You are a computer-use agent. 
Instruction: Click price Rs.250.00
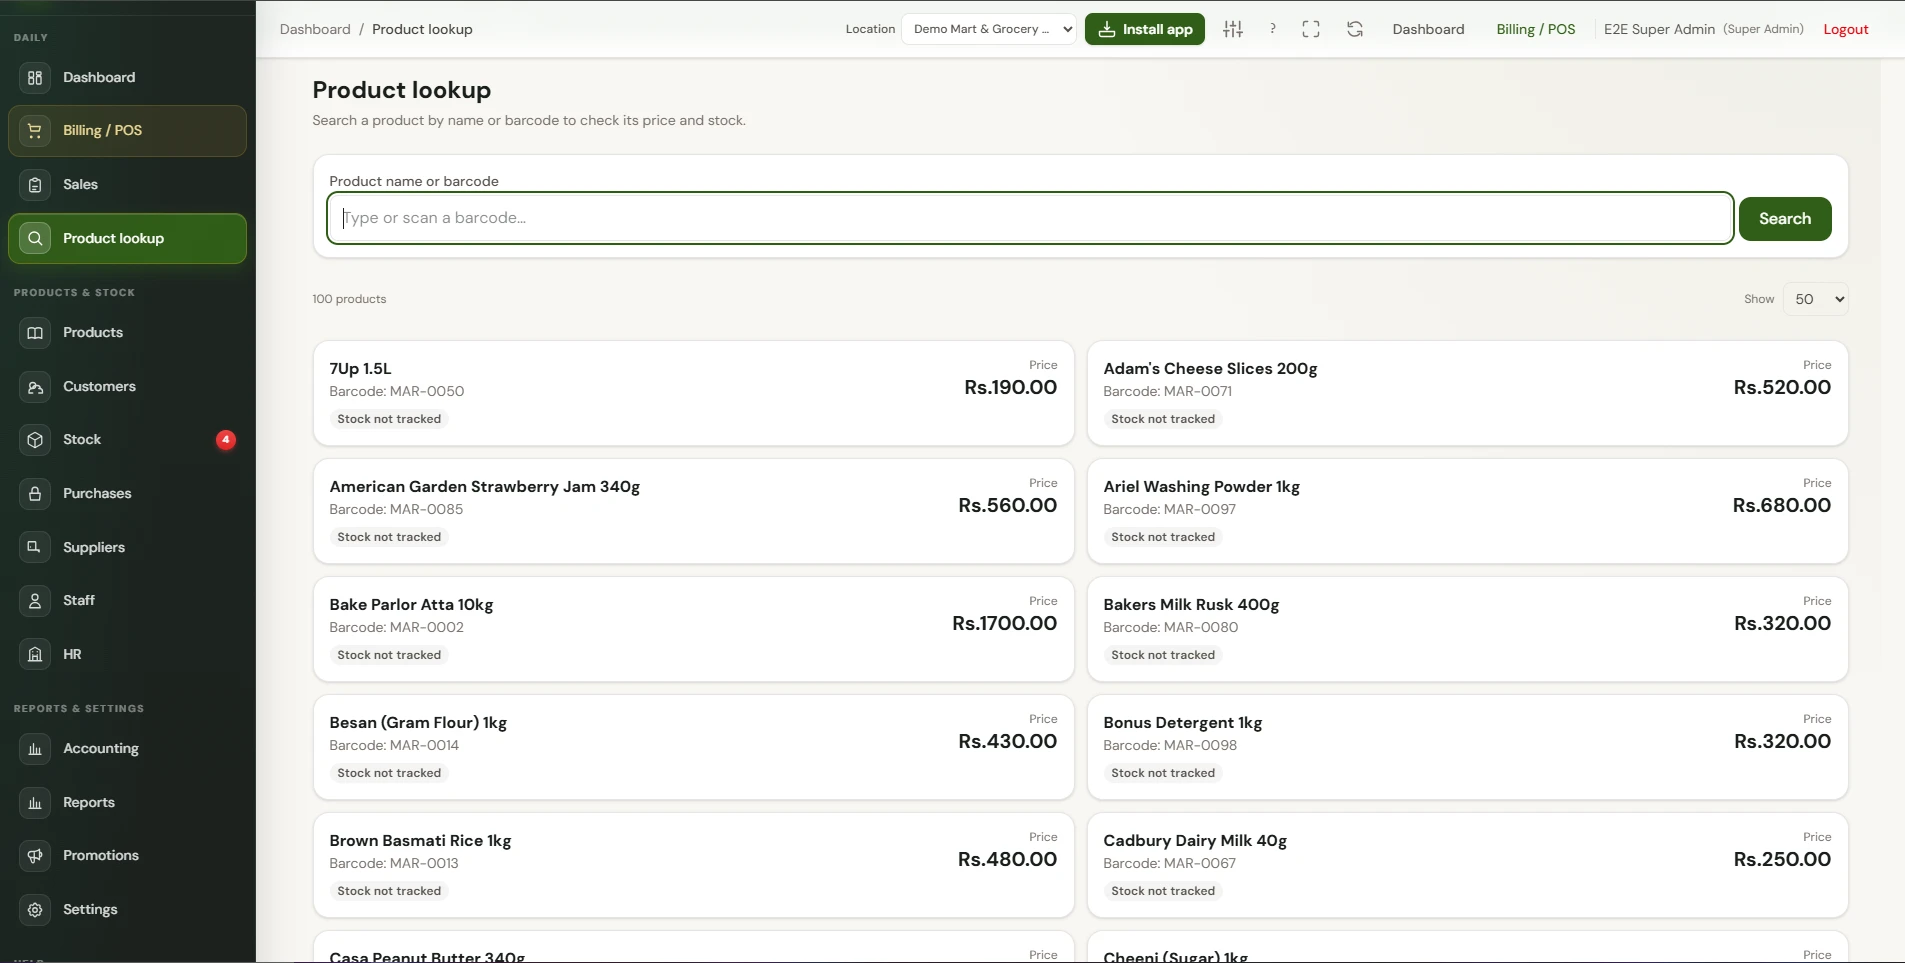(x=1782, y=860)
